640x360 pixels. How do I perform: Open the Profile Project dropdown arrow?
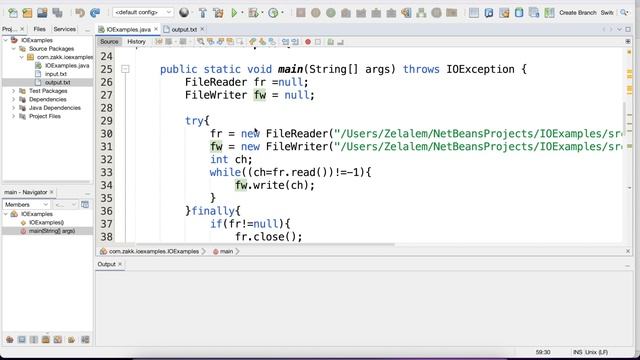pyautogui.click(x=282, y=13)
